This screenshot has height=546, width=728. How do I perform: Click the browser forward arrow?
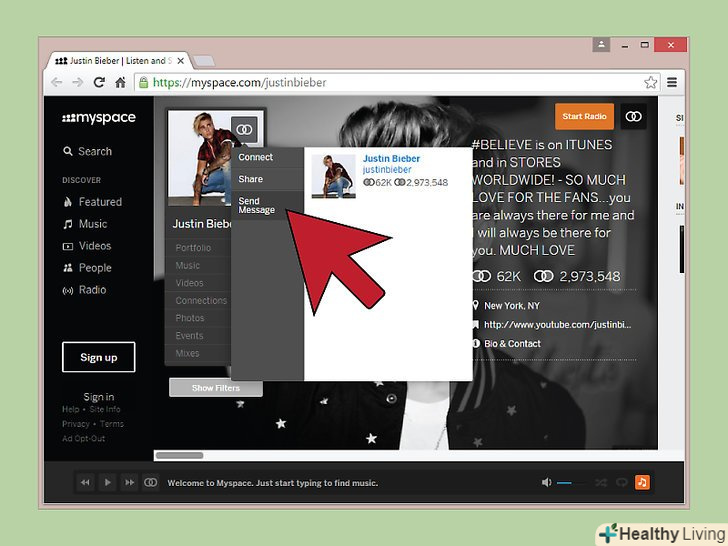78,83
